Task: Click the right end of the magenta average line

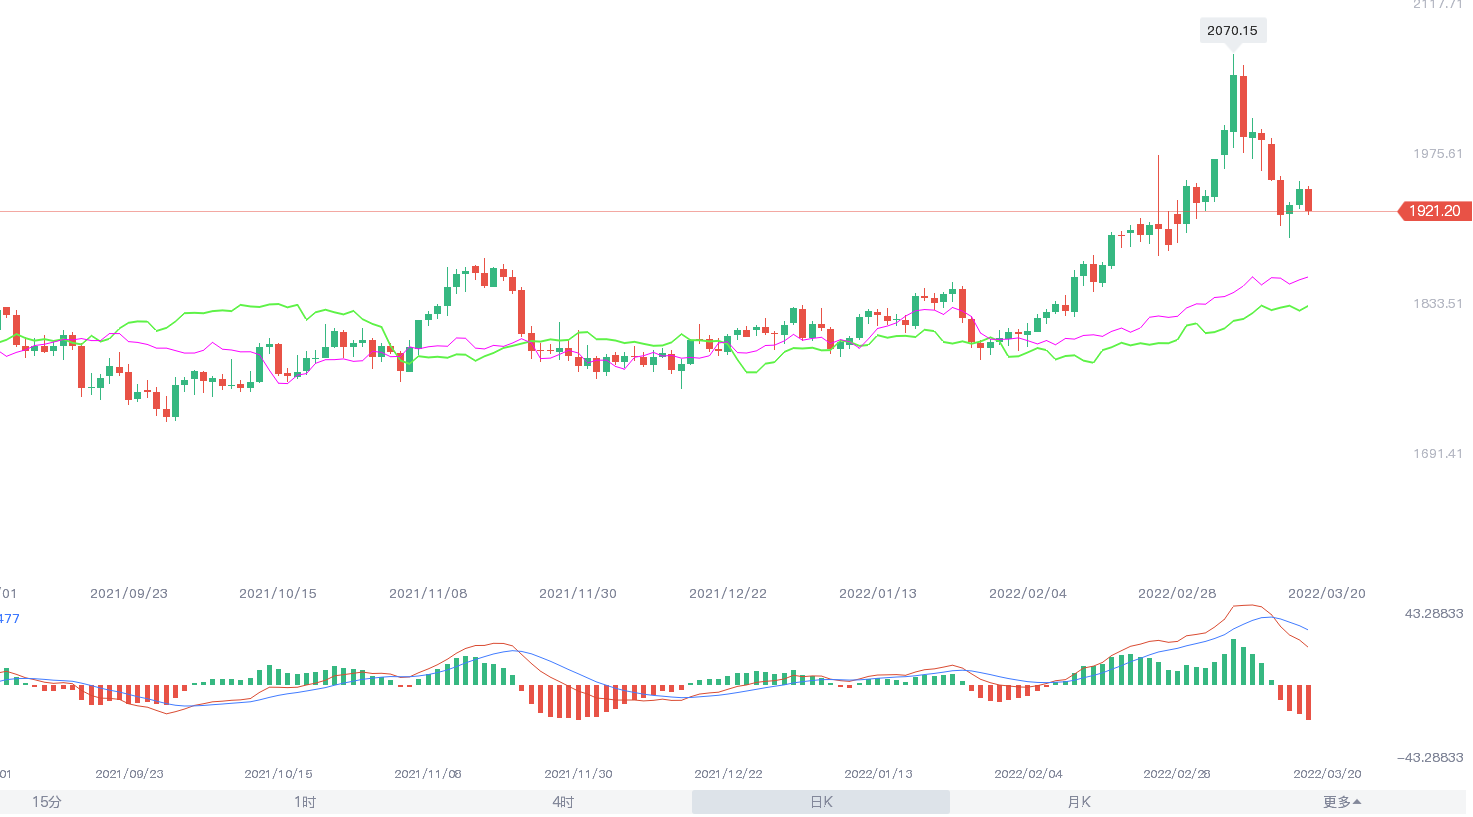Action: (x=1306, y=278)
